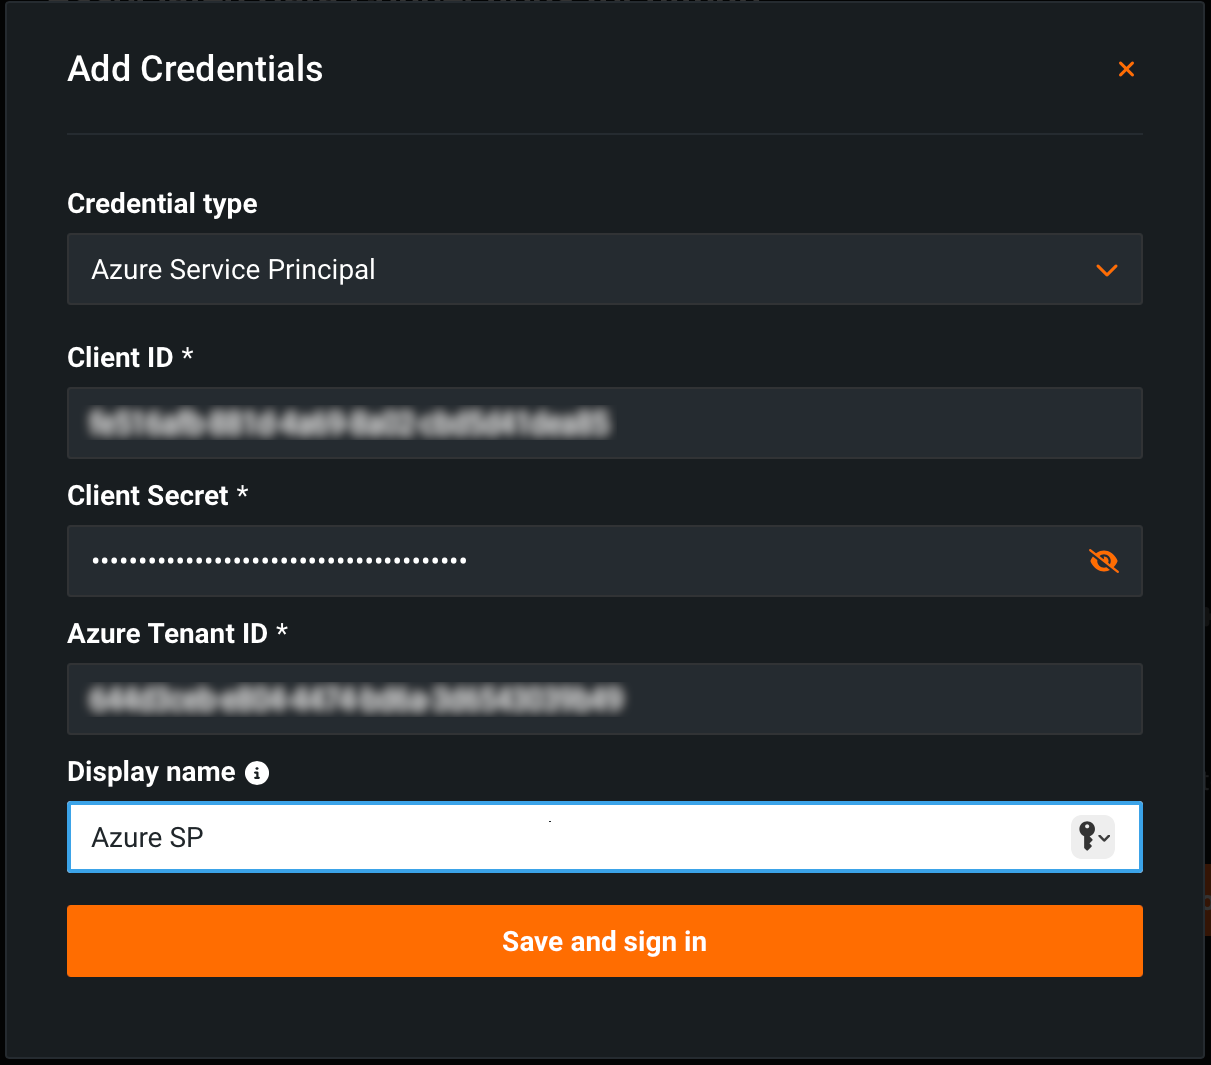Screen dimensions: 1211x1065
Task: Click the Azure Tenant ID label
Action: pyautogui.click(x=167, y=634)
